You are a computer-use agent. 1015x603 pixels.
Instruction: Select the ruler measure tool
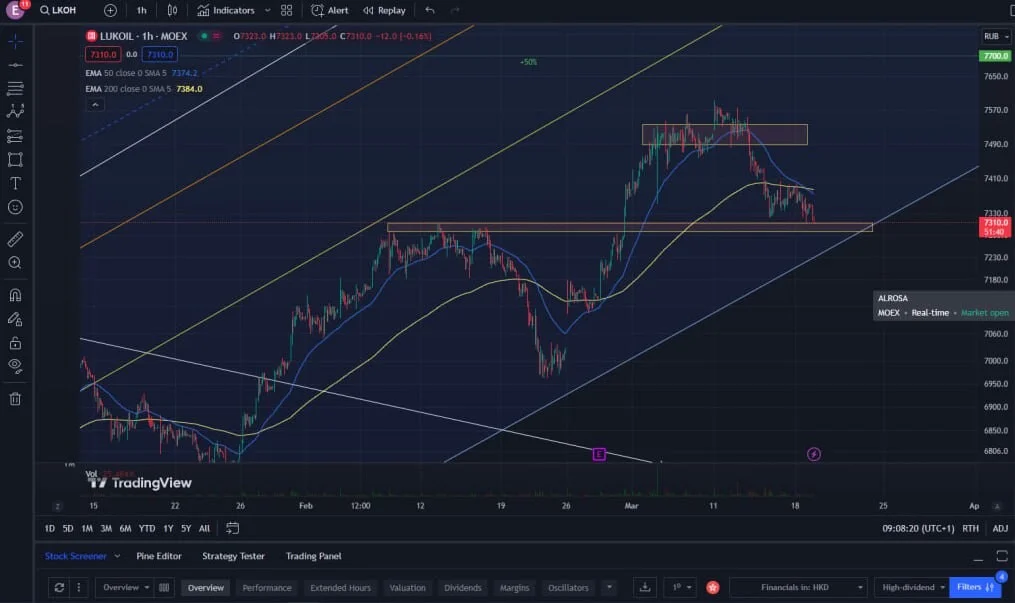[x=16, y=239]
